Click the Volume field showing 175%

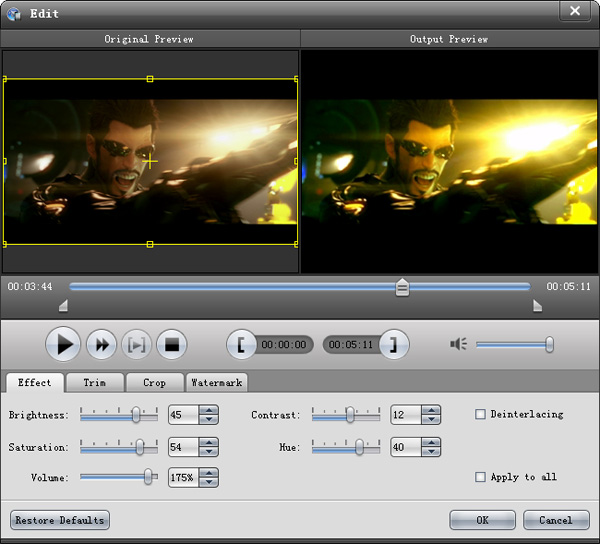184,477
